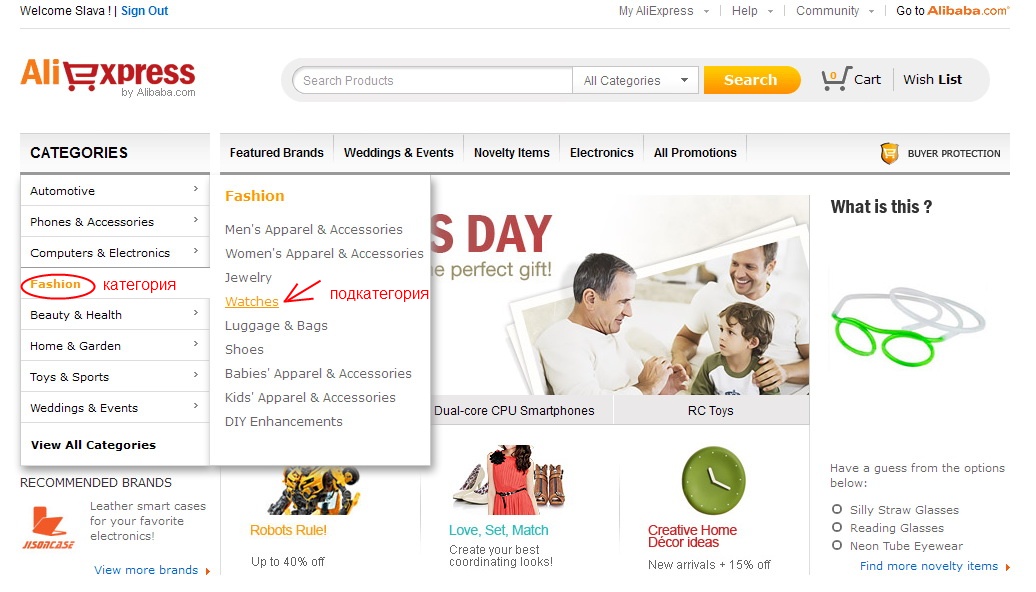
Task: Open the All Categories search dropdown
Action: [x=636, y=81]
